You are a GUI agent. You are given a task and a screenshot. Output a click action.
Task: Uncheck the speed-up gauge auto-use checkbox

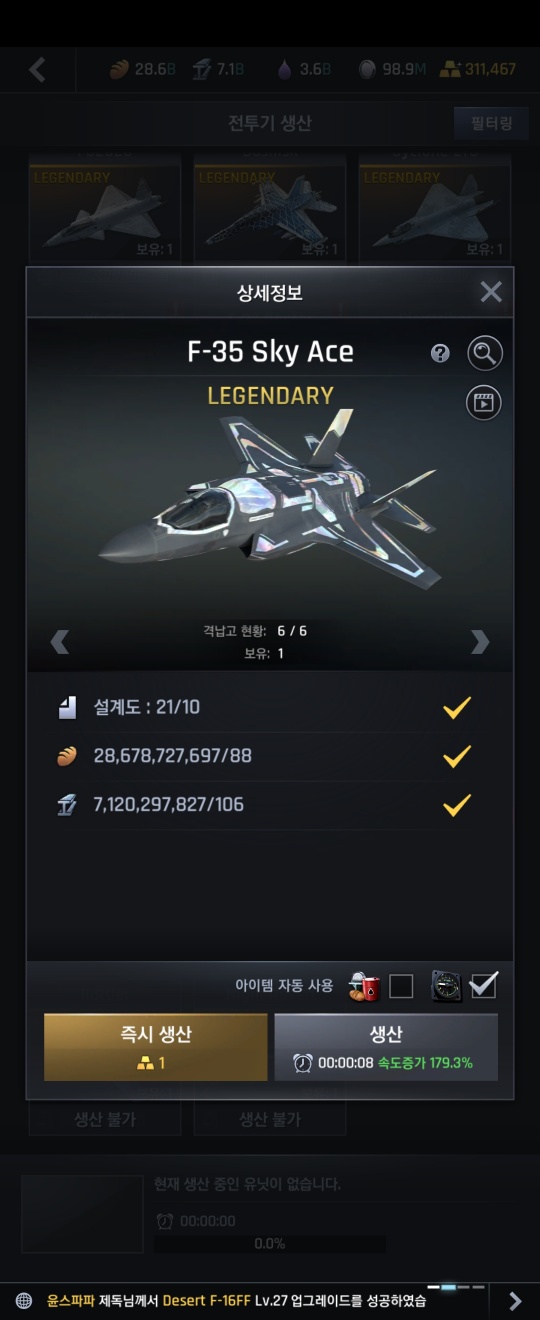(484, 986)
